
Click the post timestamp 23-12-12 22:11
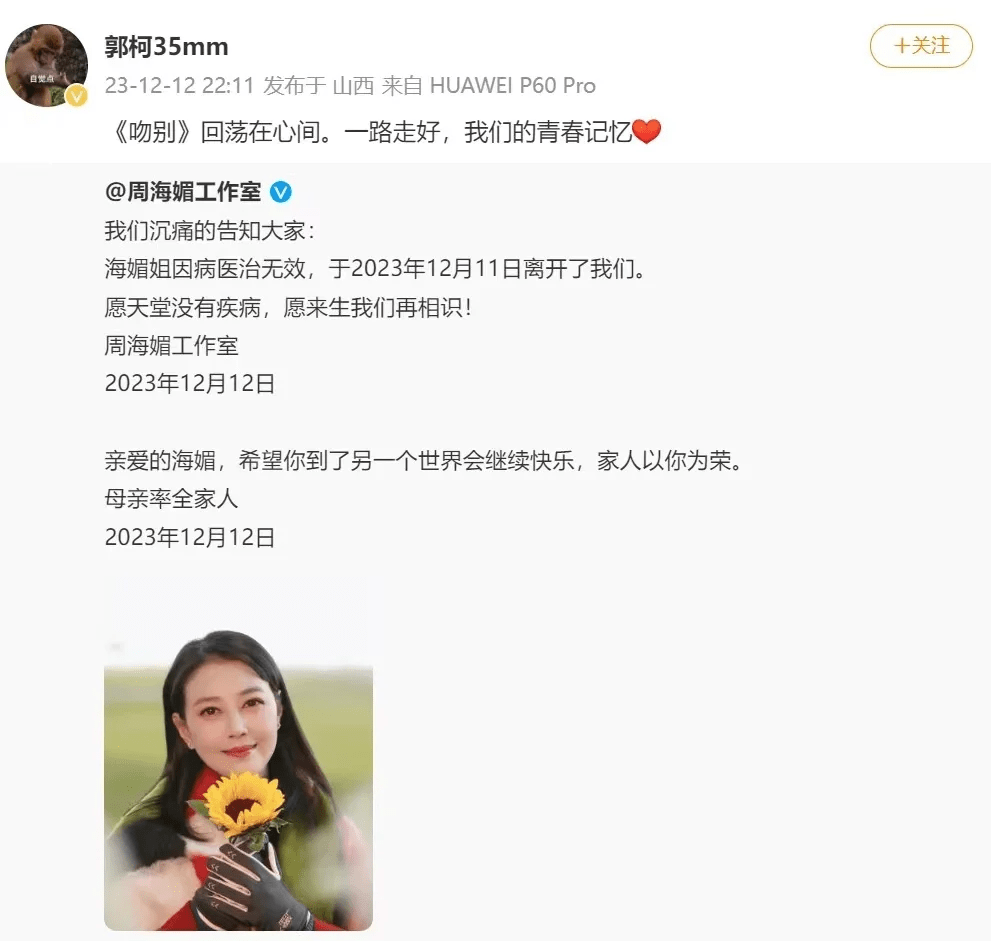point(179,85)
